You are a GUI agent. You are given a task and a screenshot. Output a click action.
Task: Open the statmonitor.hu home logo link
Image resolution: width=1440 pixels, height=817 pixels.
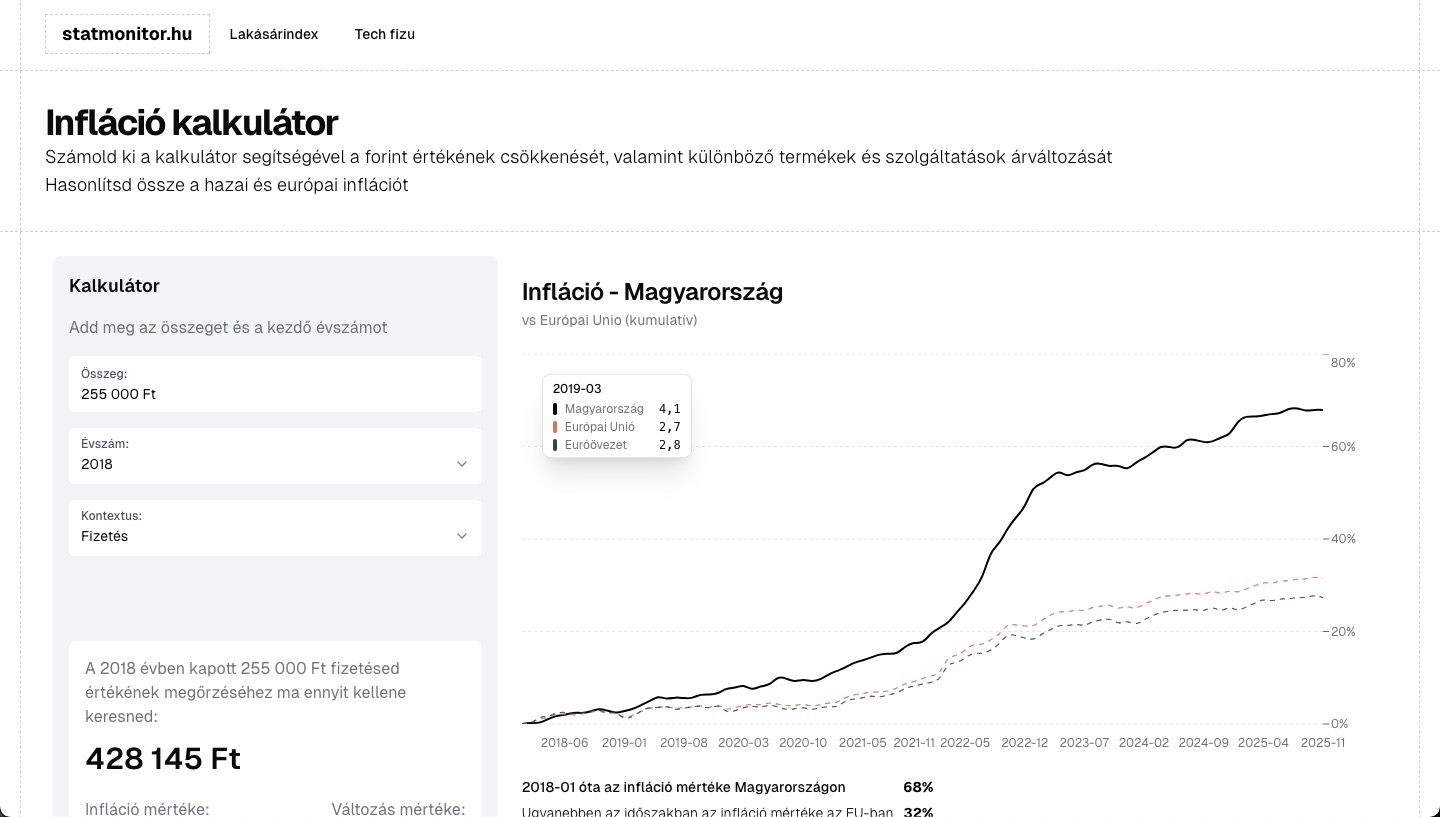[127, 34]
